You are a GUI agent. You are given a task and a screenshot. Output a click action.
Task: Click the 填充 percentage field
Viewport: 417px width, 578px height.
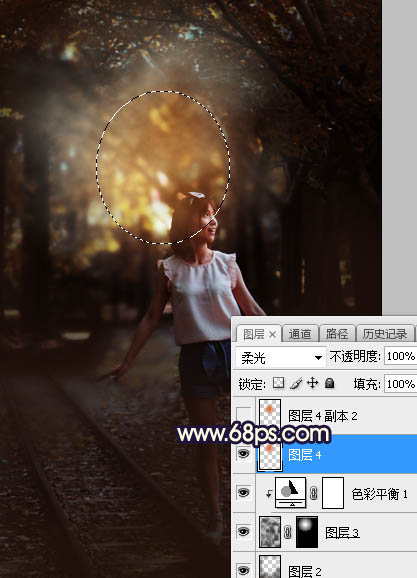400,384
